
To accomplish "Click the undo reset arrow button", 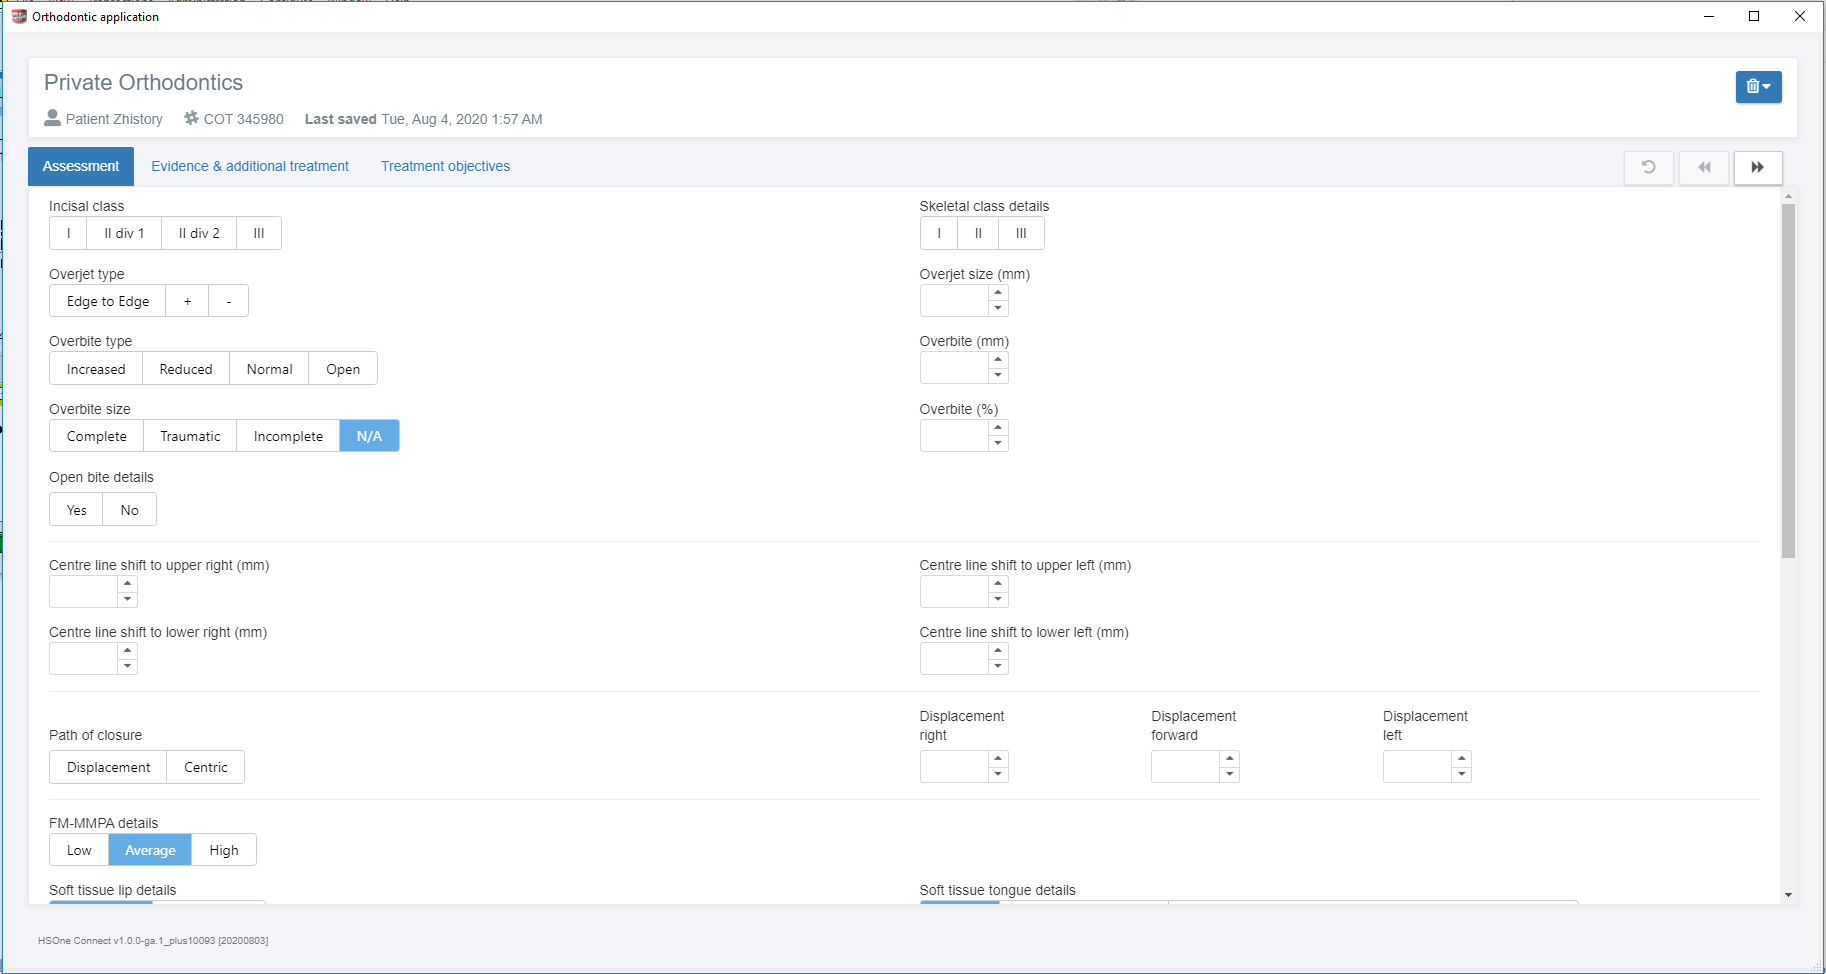I will [1649, 167].
